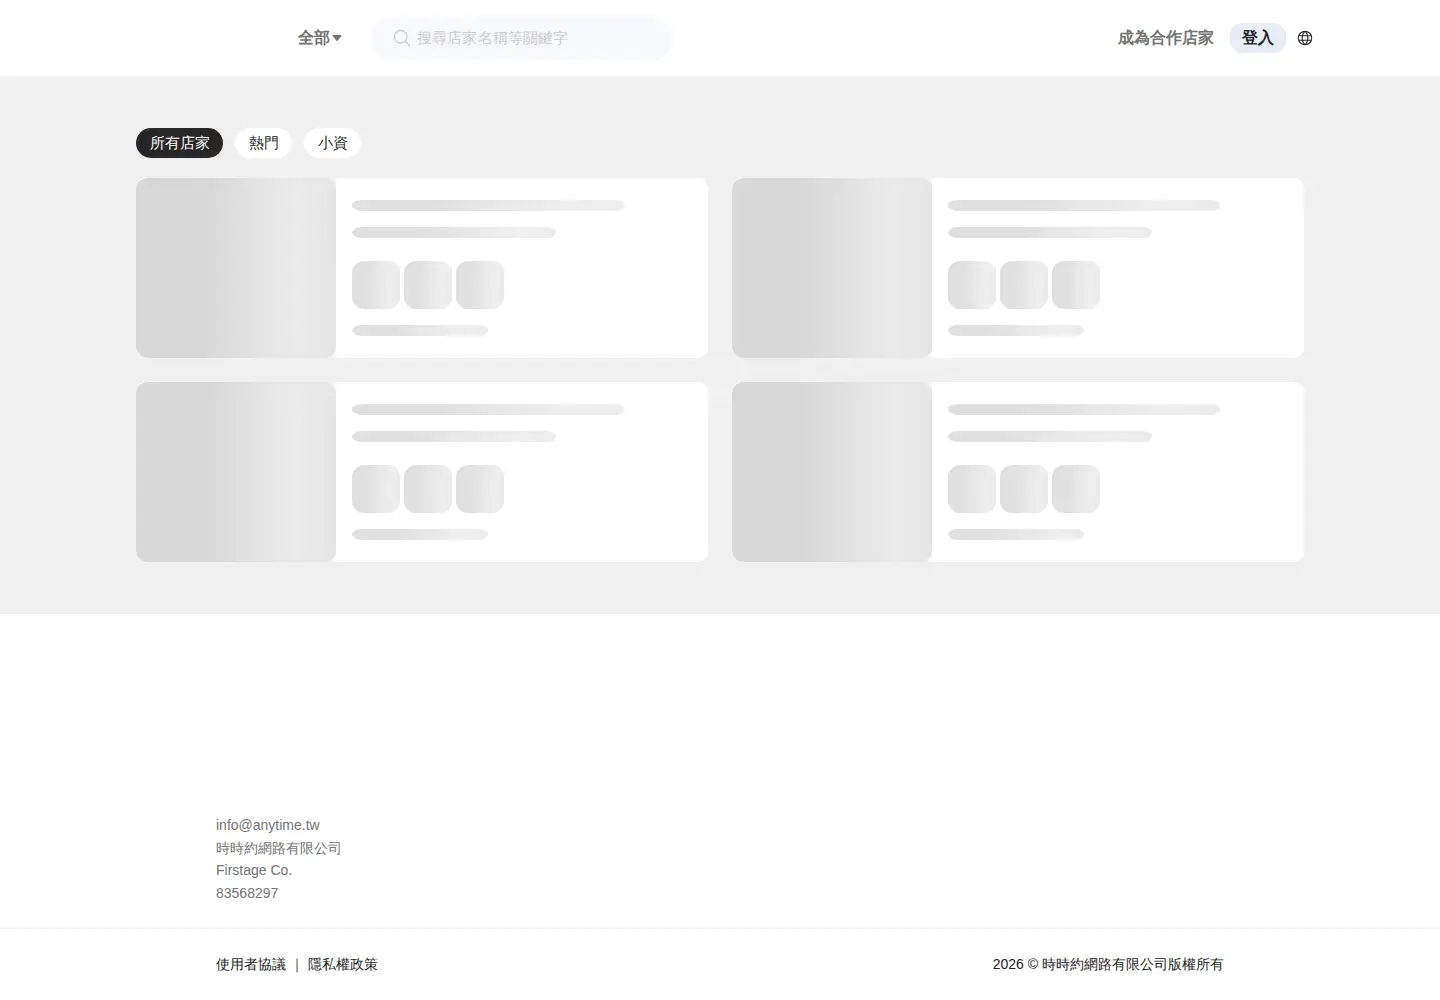Click the 時時約網路有限公司 company name in the contact block
The height and width of the screenshot is (1000, 1440).
(279, 848)
